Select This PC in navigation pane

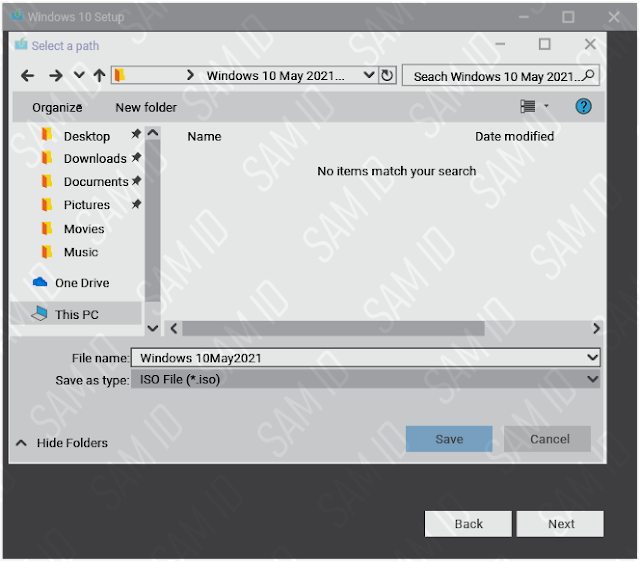pyautogui.click(x=77, y=314)
